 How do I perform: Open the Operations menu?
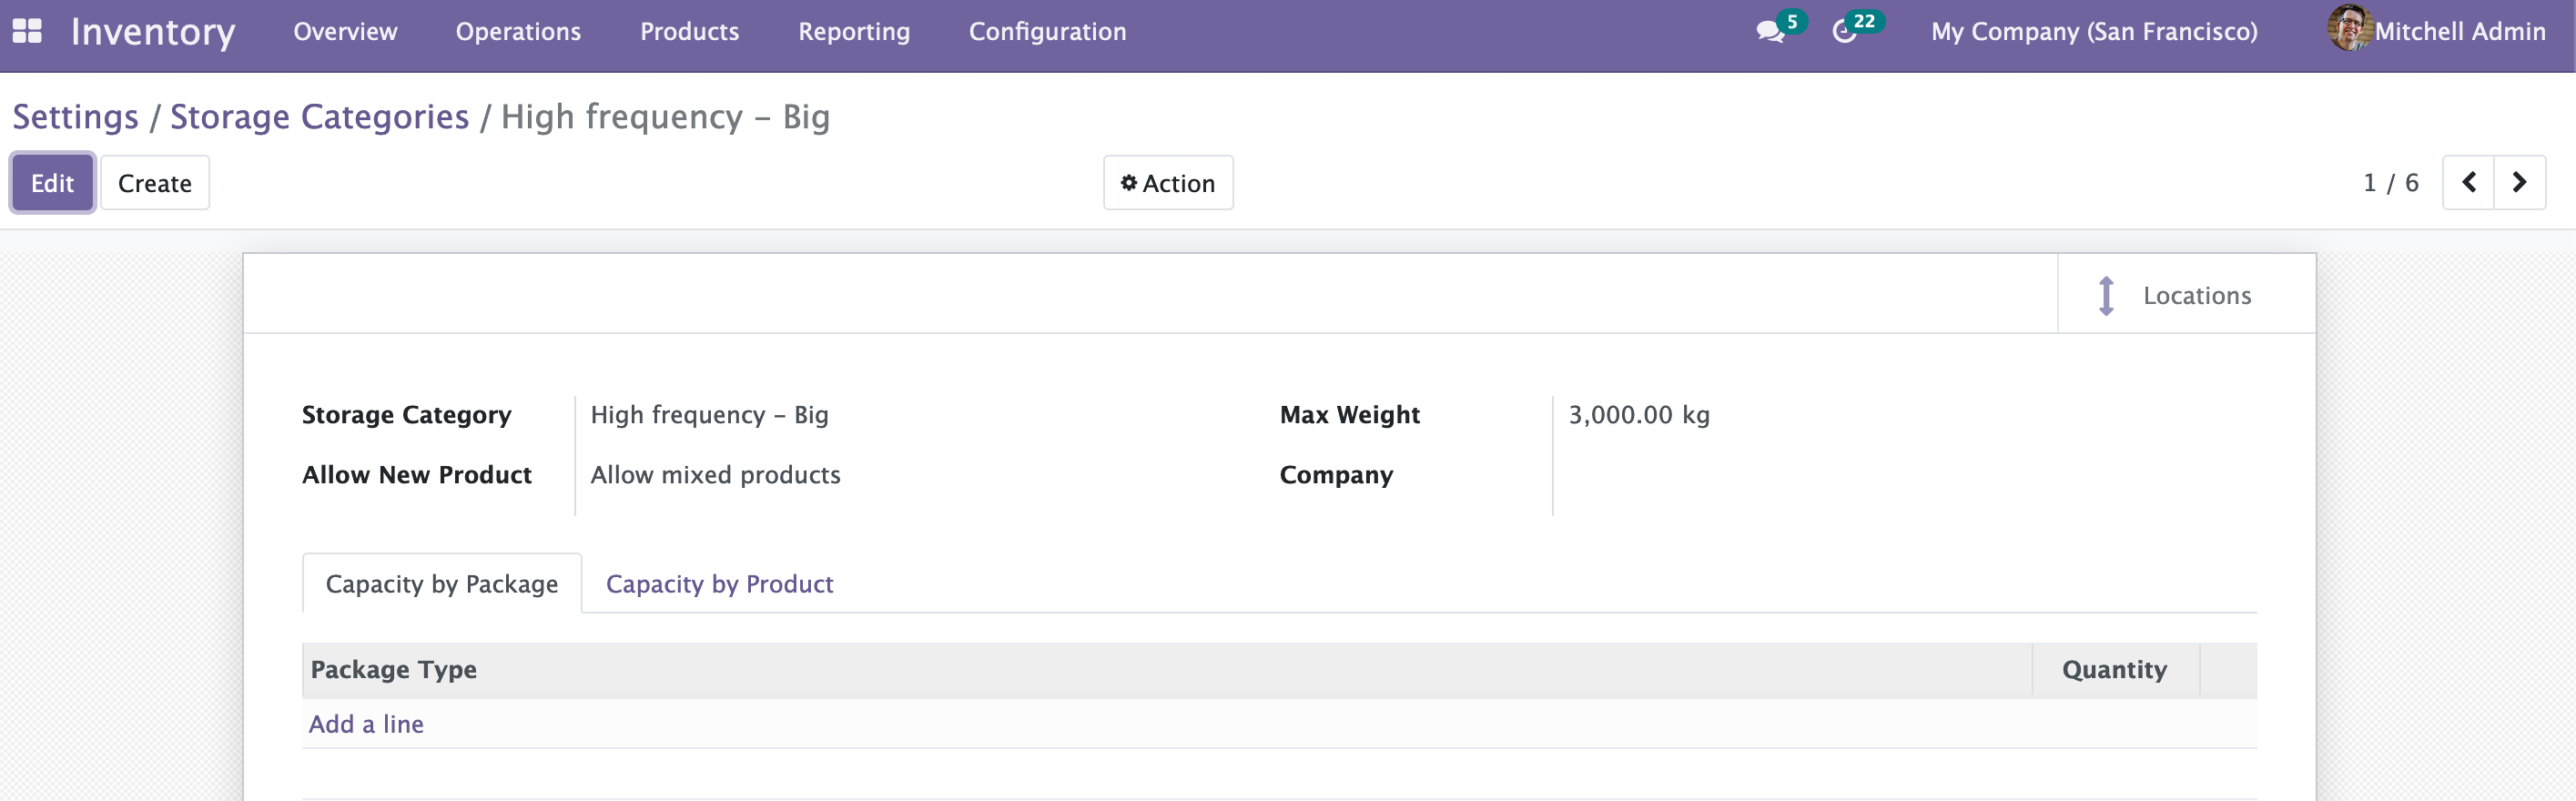click(518, 32)
